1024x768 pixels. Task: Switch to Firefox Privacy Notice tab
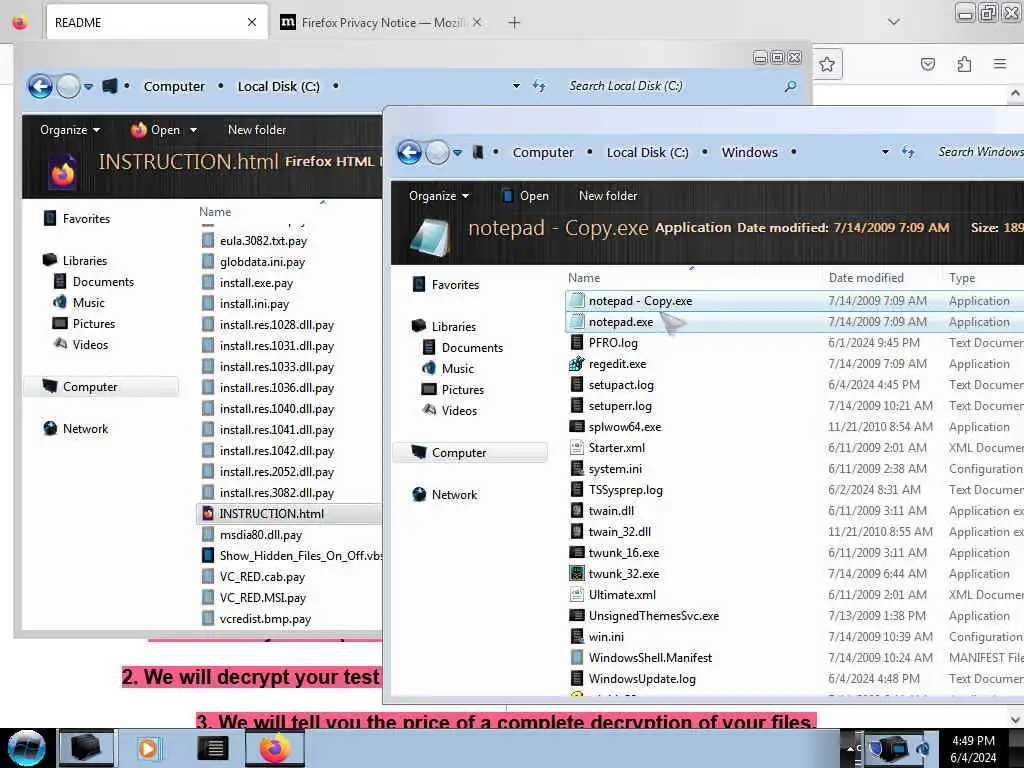point(381,23)
